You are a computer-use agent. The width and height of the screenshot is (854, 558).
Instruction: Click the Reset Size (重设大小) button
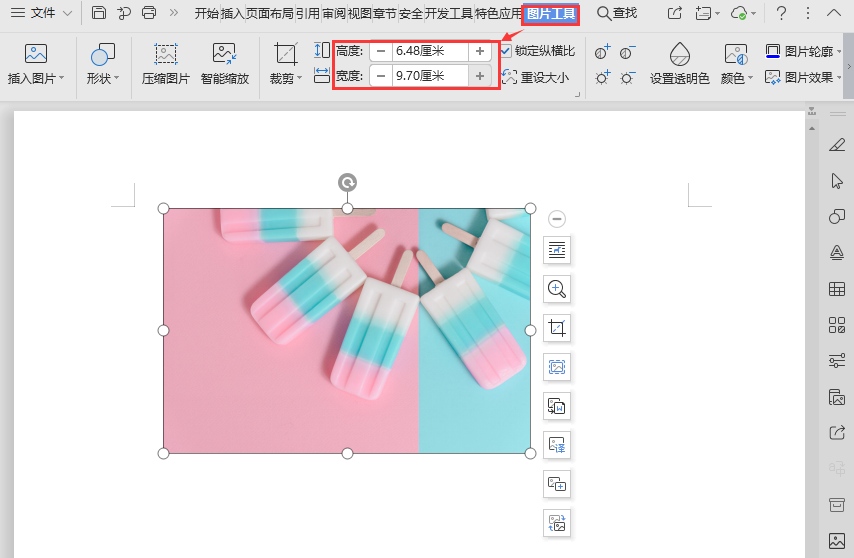[536, 77]
